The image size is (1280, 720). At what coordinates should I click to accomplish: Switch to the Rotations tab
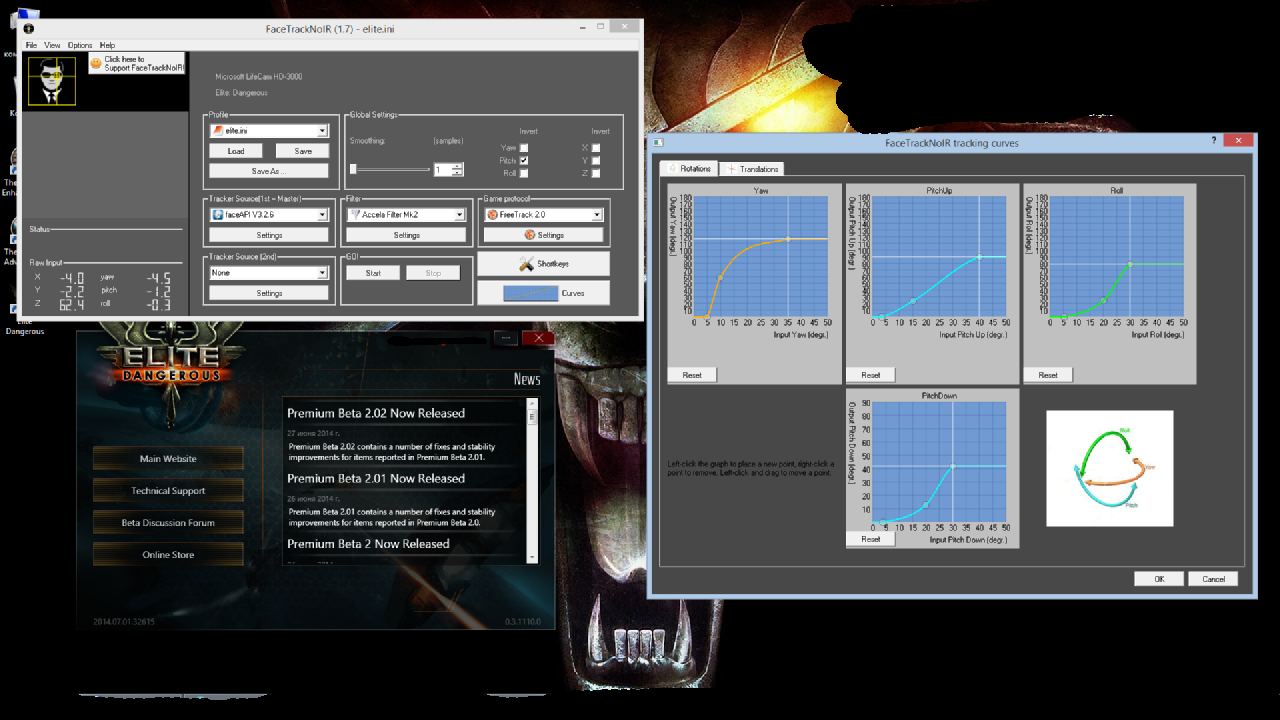[690, 169]
